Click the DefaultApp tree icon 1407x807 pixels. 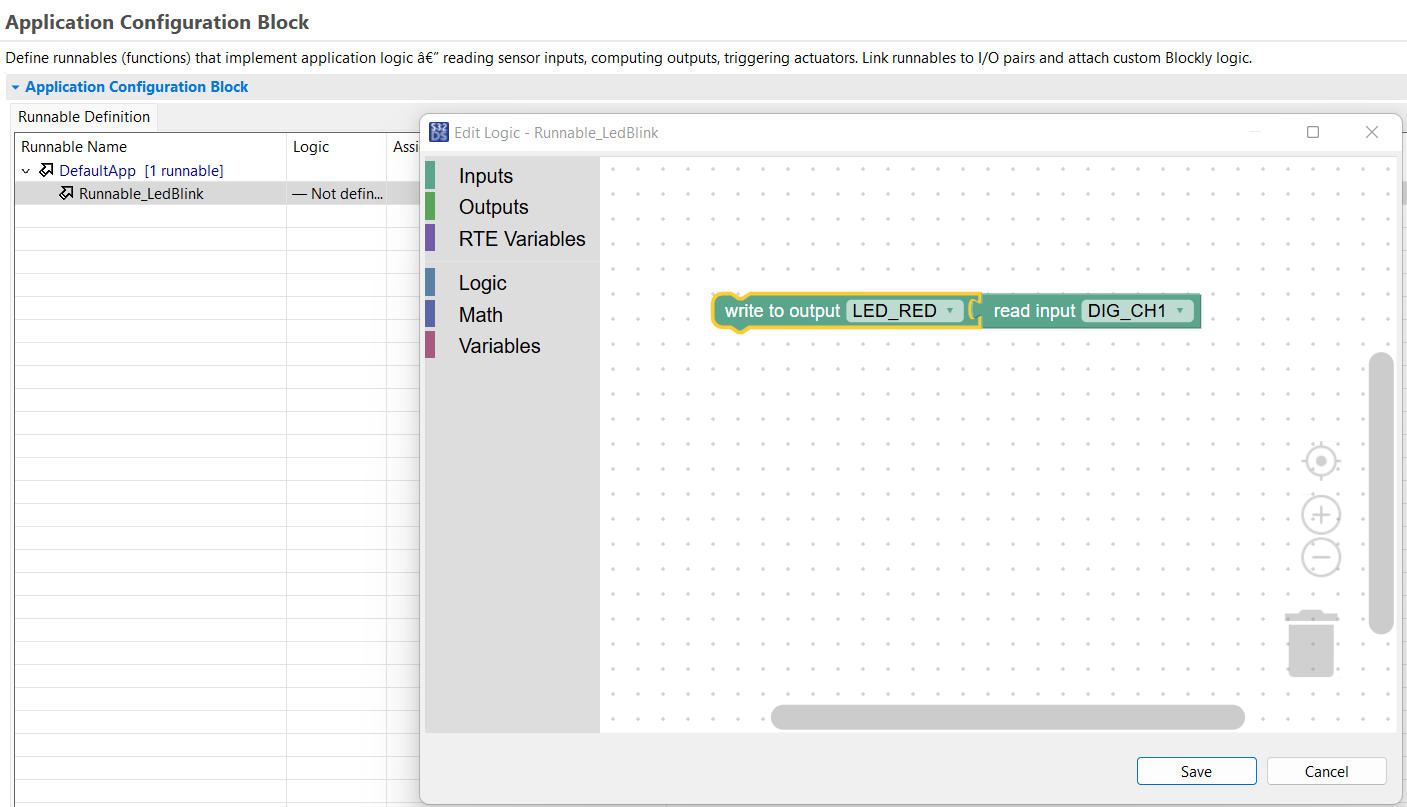[x=46, y=170]
